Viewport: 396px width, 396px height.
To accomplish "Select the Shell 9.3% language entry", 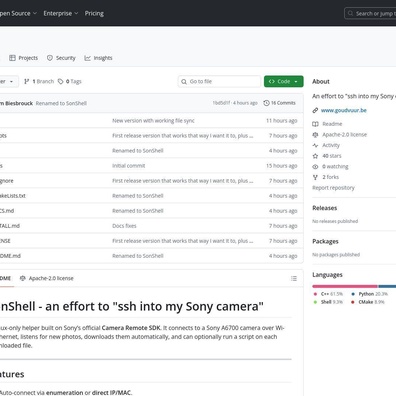I will coord(328,302).
